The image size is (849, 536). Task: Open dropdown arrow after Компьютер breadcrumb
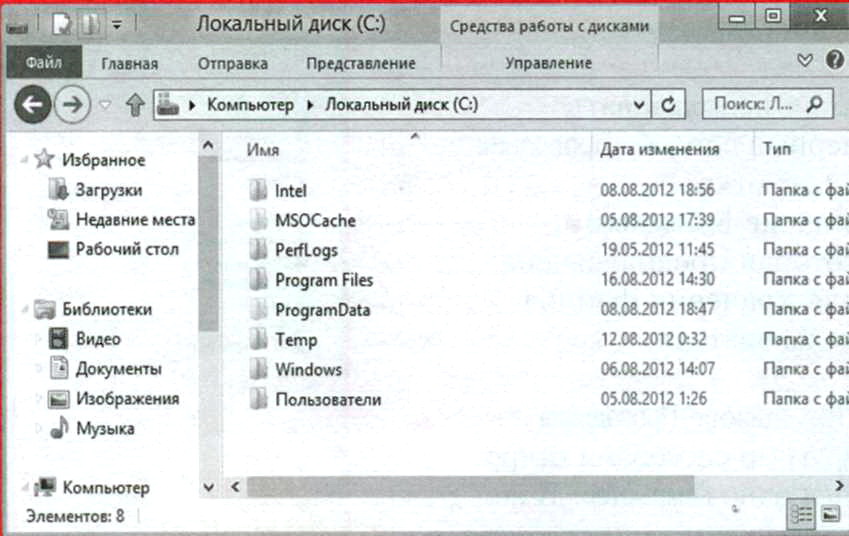310,105
